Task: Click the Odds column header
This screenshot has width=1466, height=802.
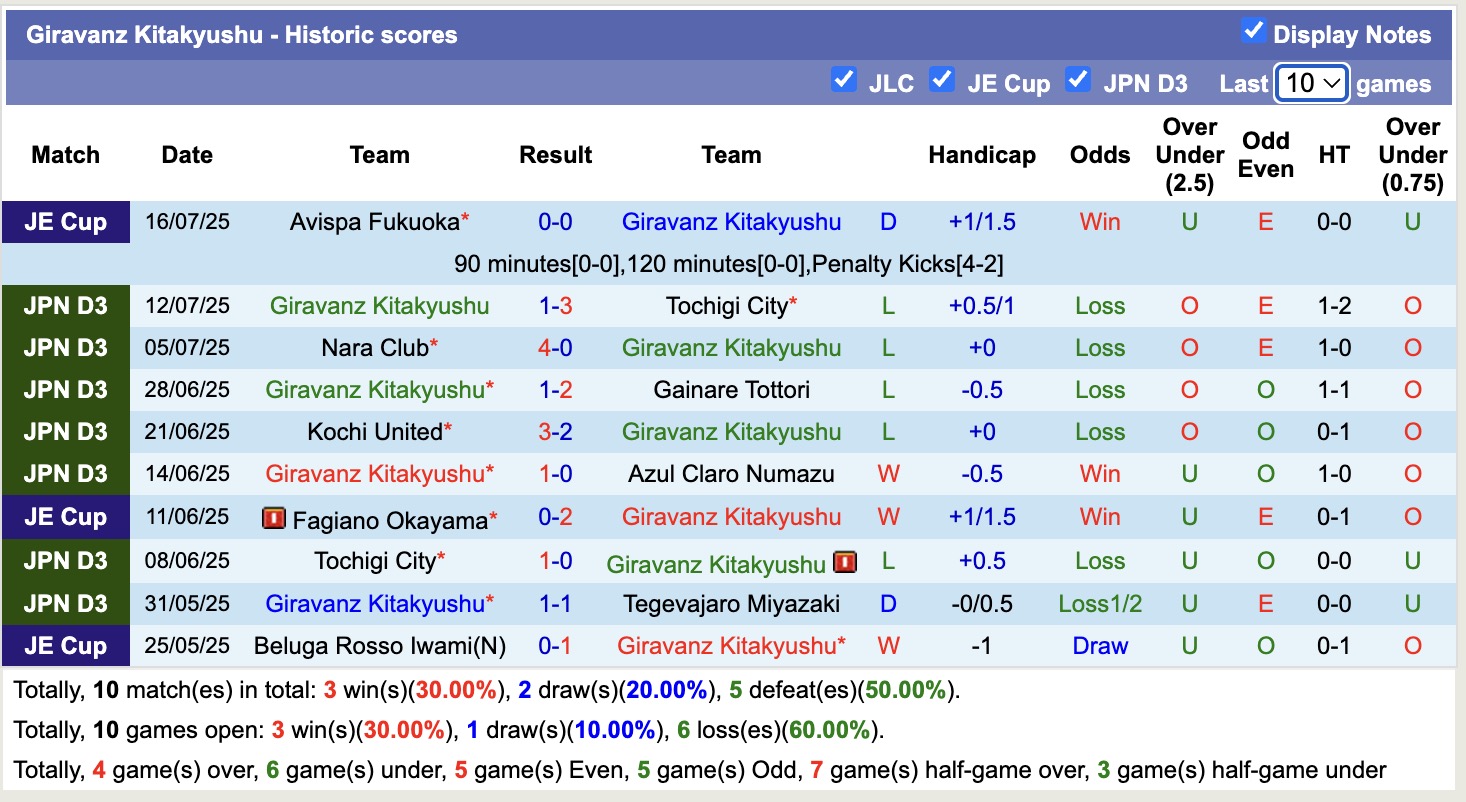Action: (x=1100, y=155)
